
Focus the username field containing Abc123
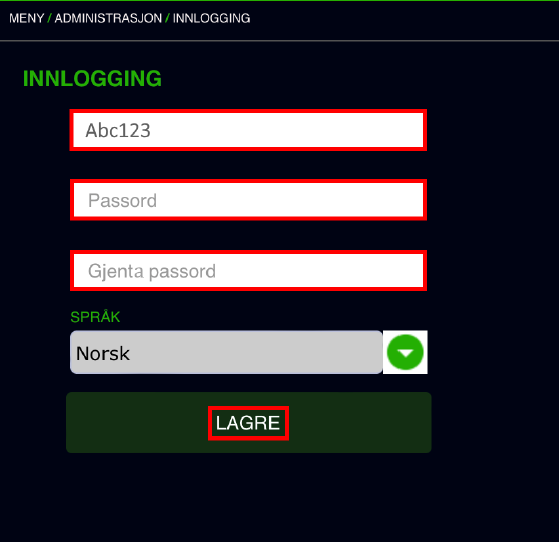[x=248, y=130]
